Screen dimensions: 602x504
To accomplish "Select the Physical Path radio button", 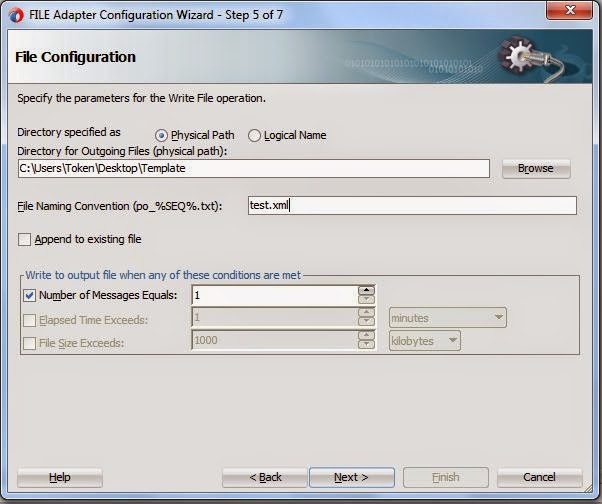I will 161,136.
